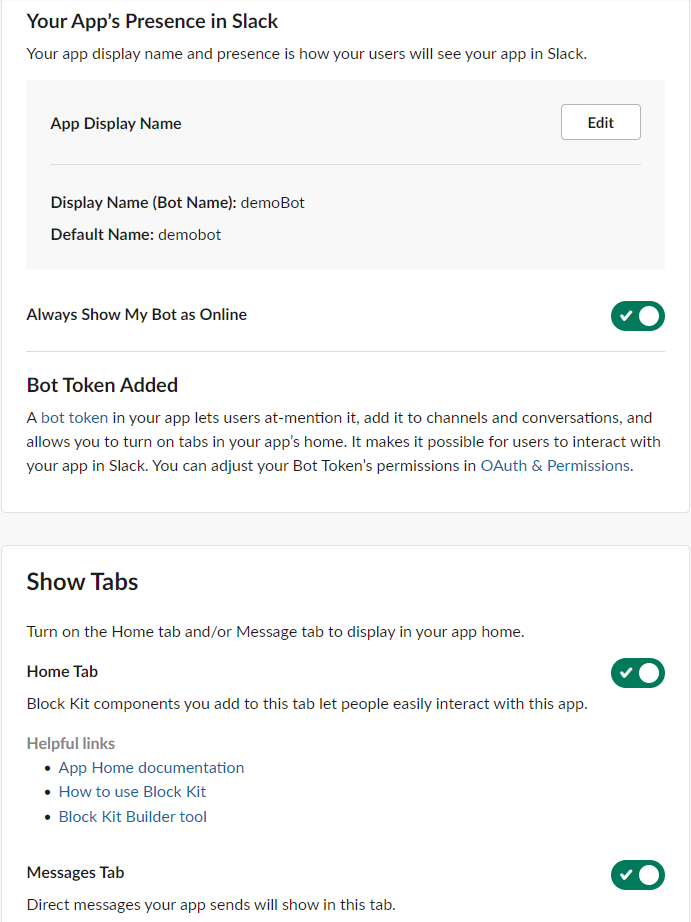The width and height of the screenshot is (691, 922).
Task: Toggle Always Show My Bot as Online
Action: tap(637, 316)
